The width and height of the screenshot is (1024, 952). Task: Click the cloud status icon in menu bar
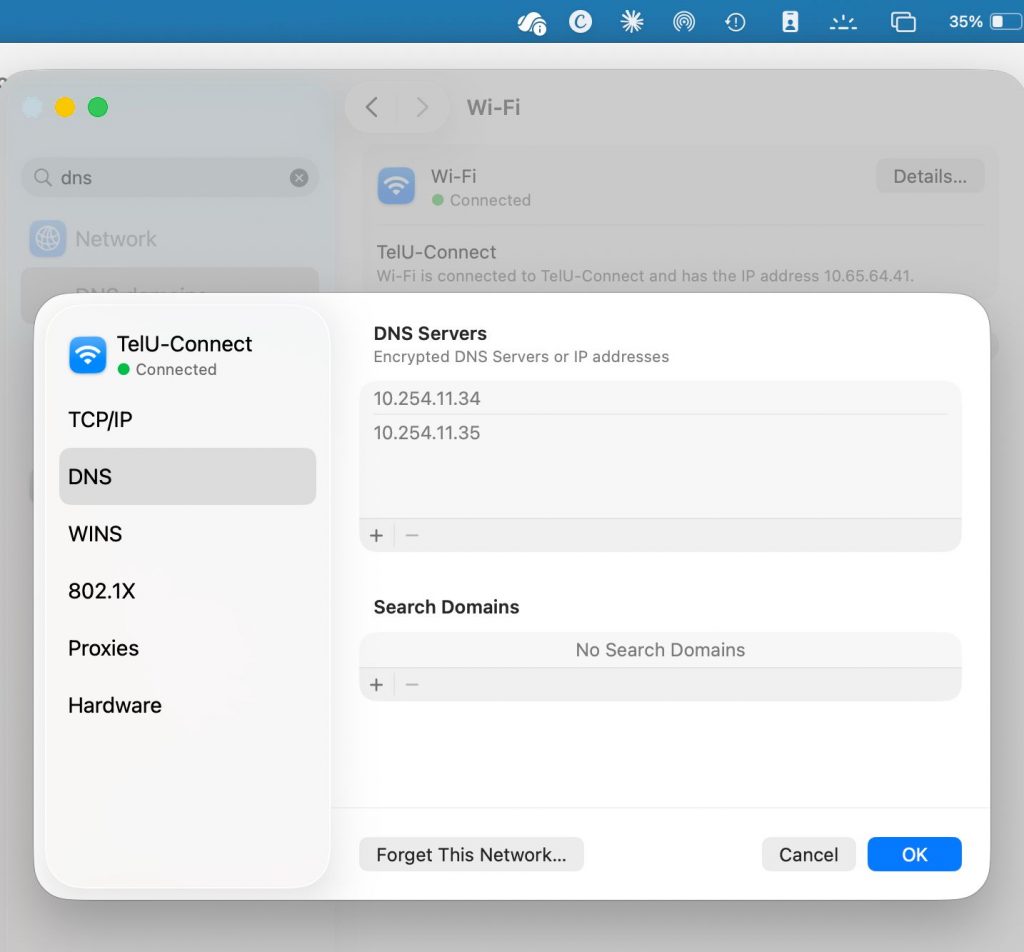[x=532, y=23]
